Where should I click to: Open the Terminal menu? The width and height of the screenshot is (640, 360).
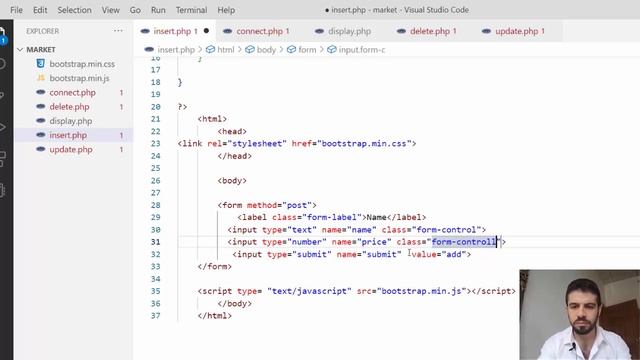coord(191,10)
